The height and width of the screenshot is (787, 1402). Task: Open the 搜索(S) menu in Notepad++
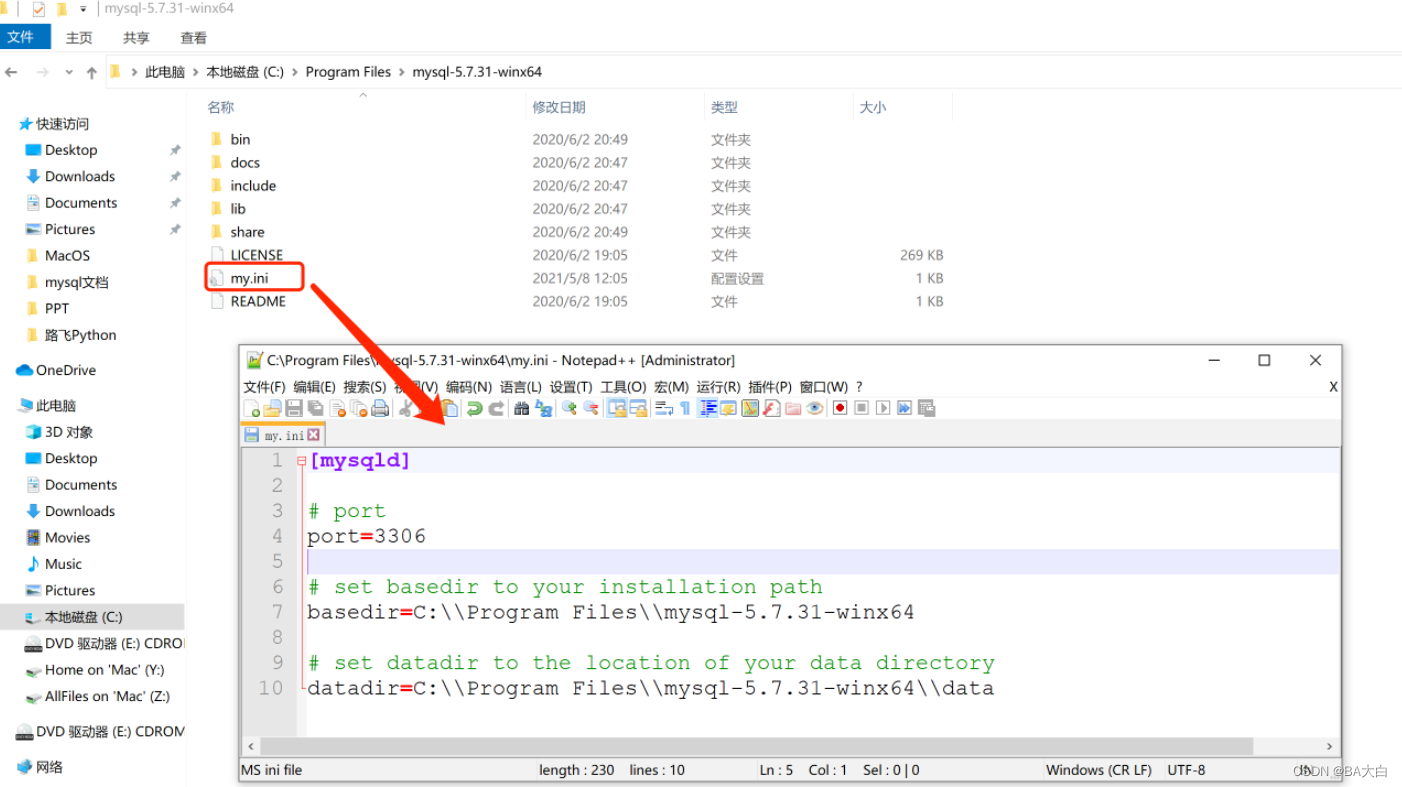coord(364,387)
